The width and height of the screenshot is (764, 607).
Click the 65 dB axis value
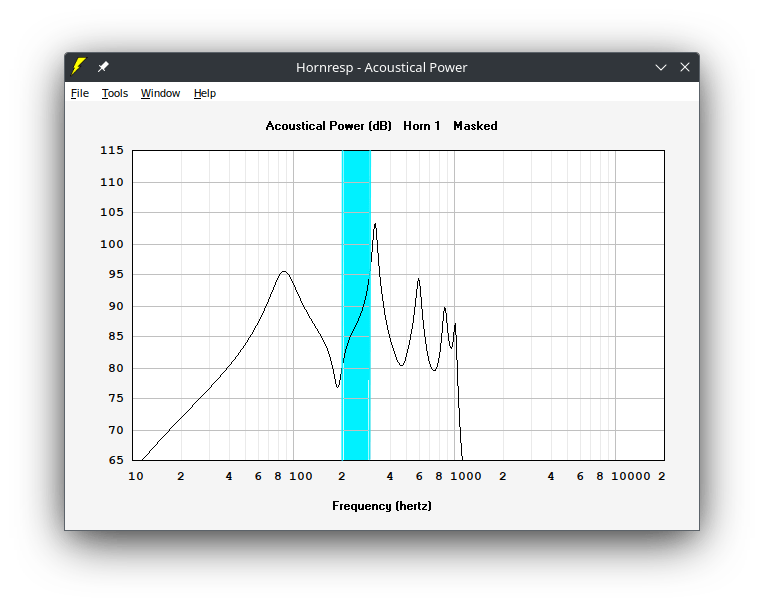(x=116, y=460)
